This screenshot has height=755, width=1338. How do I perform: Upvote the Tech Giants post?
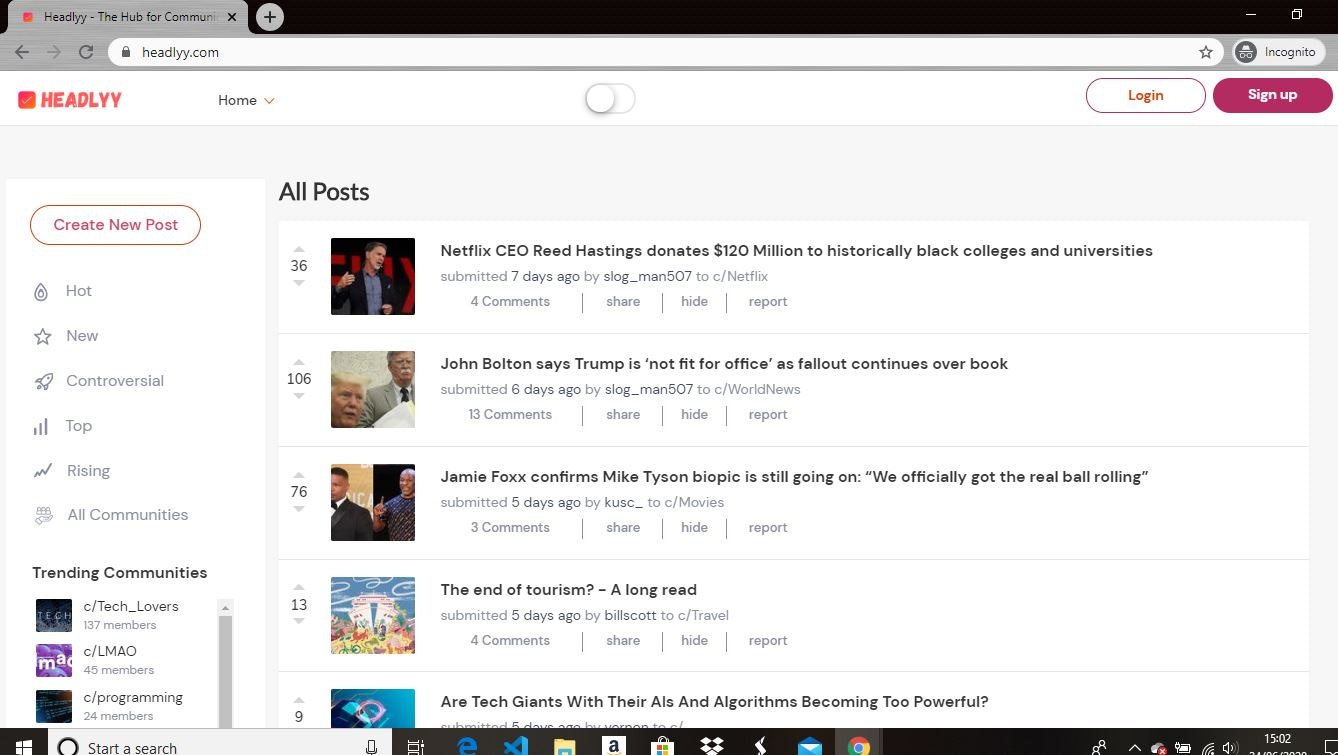pyautogui.click(x=299, y=701)
